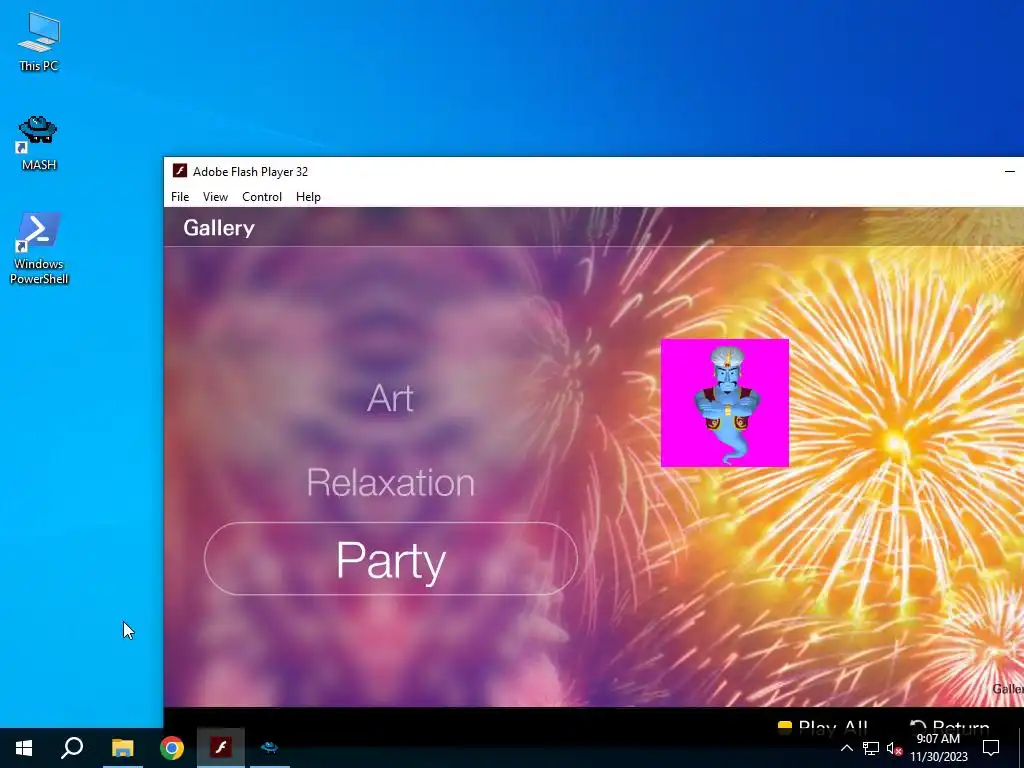This screenshot has width=1024, height=768.
Task: Click the Gallery heading text
Action: click(x=219, y=228)
